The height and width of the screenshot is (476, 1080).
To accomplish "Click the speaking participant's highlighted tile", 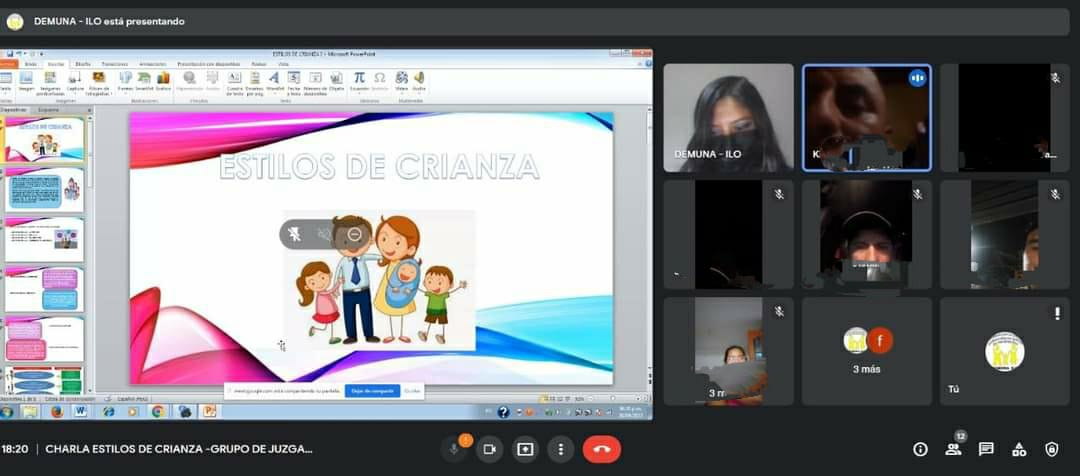I will pyautogui.click(x=866, y=118).
